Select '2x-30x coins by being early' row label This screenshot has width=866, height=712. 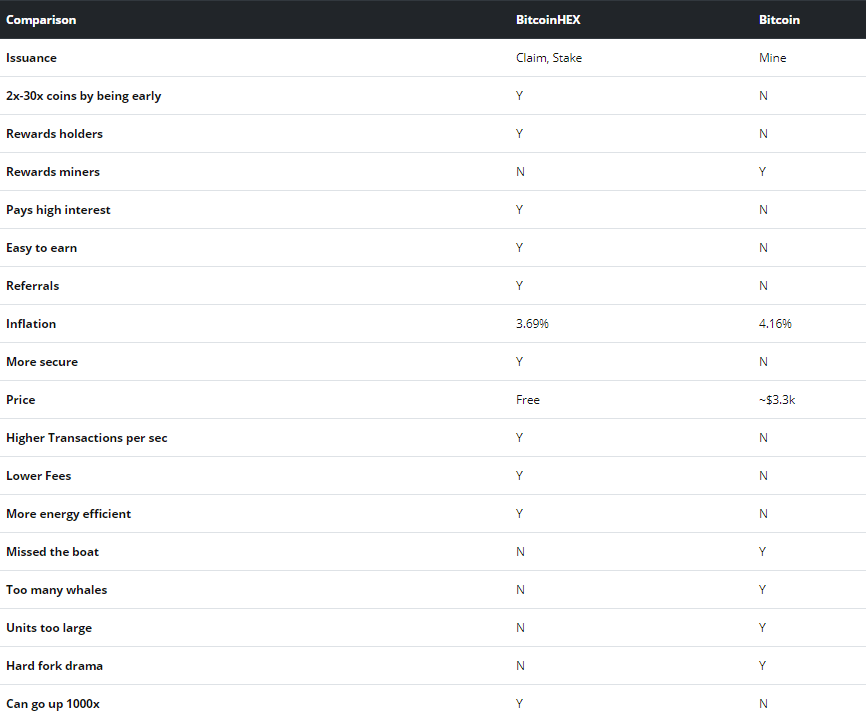(83, 96)
